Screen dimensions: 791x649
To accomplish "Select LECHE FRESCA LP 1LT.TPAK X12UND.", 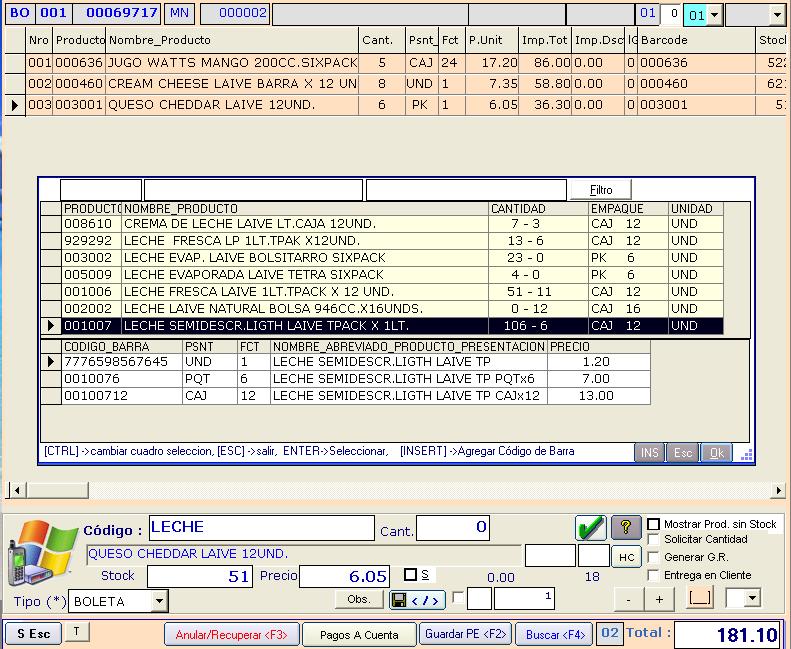I will (x=382, y=241).
